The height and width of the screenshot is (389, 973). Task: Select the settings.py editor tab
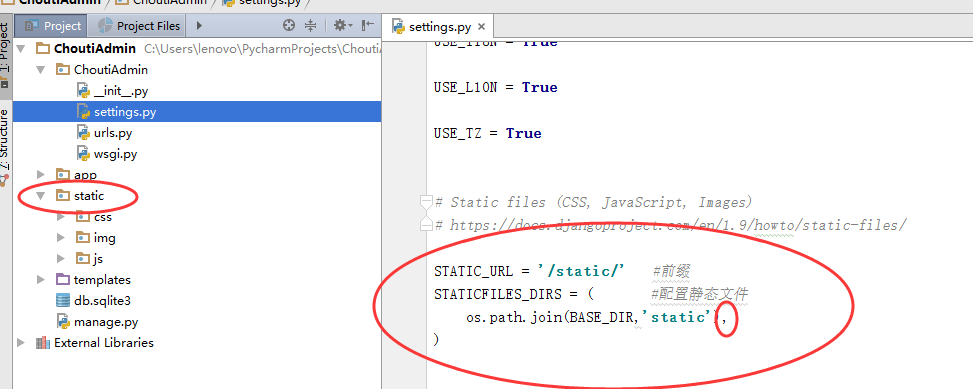[x=439, y=27]
